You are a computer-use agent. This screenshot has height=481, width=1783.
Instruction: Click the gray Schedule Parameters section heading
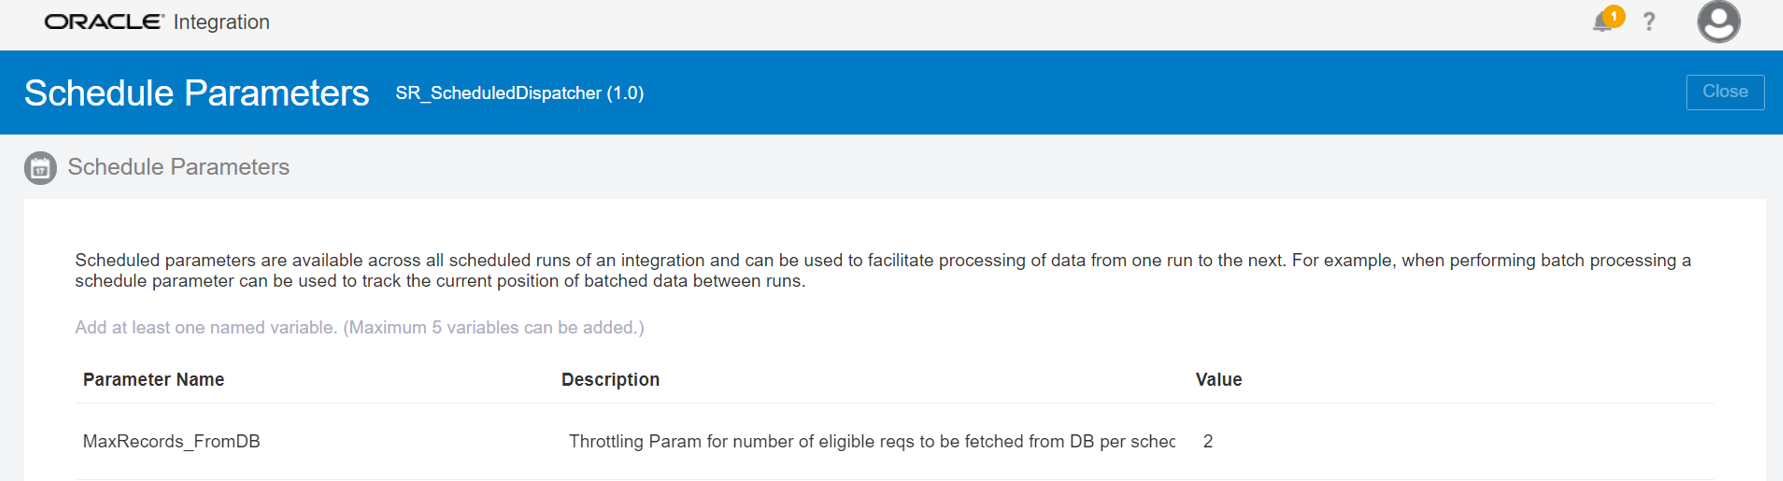178,167
